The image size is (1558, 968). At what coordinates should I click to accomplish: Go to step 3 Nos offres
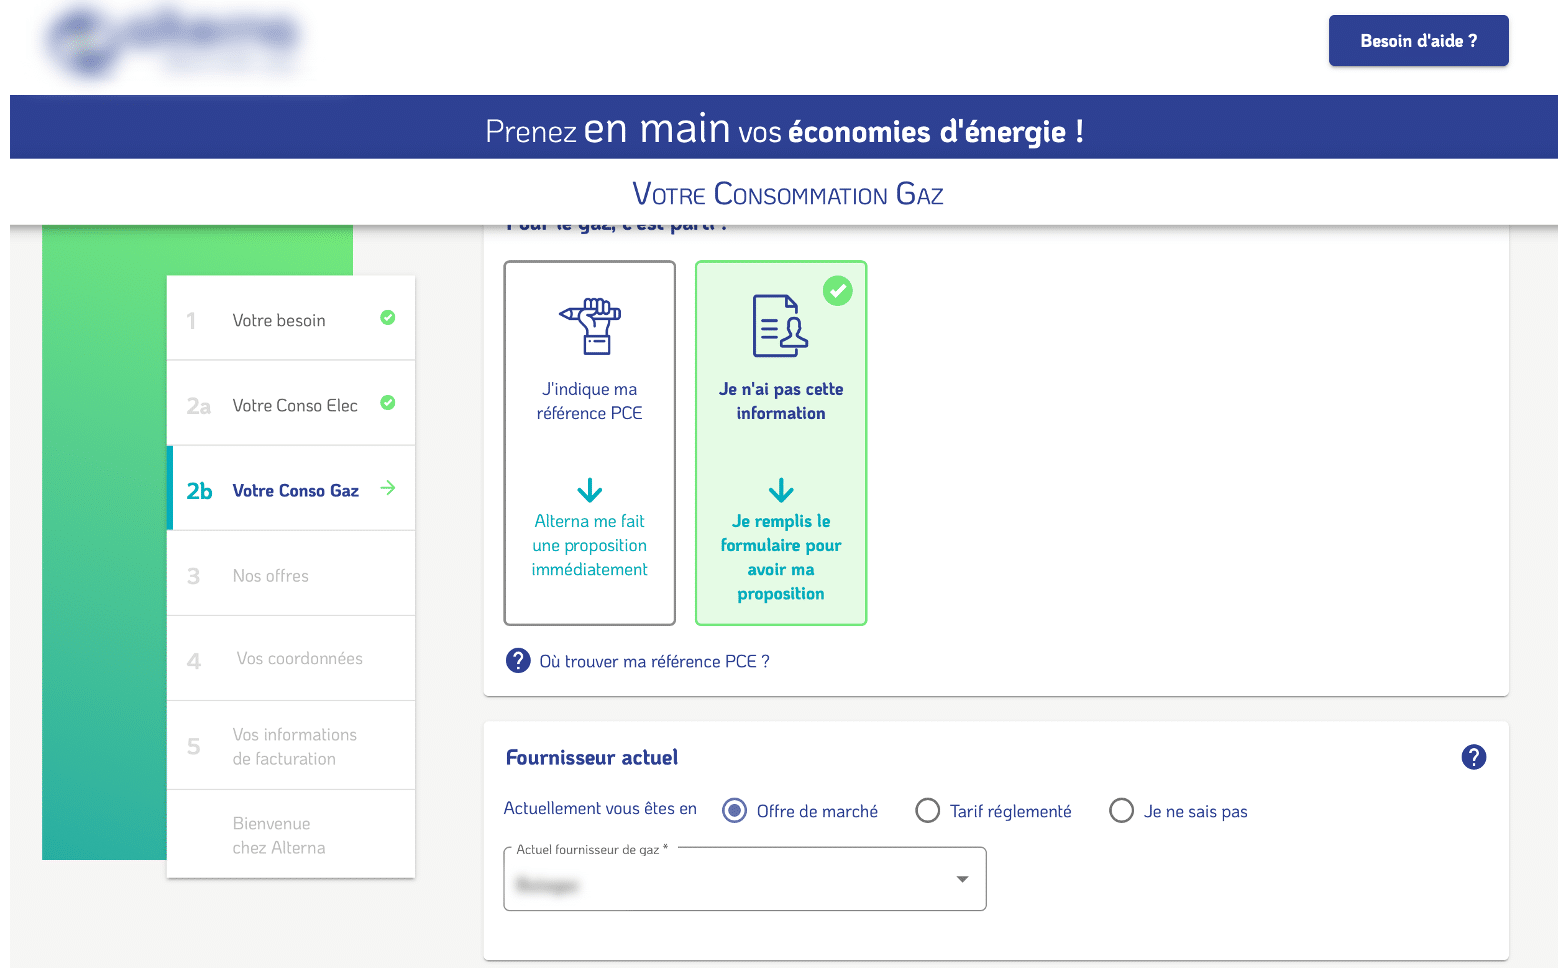(x=271, y=576)
